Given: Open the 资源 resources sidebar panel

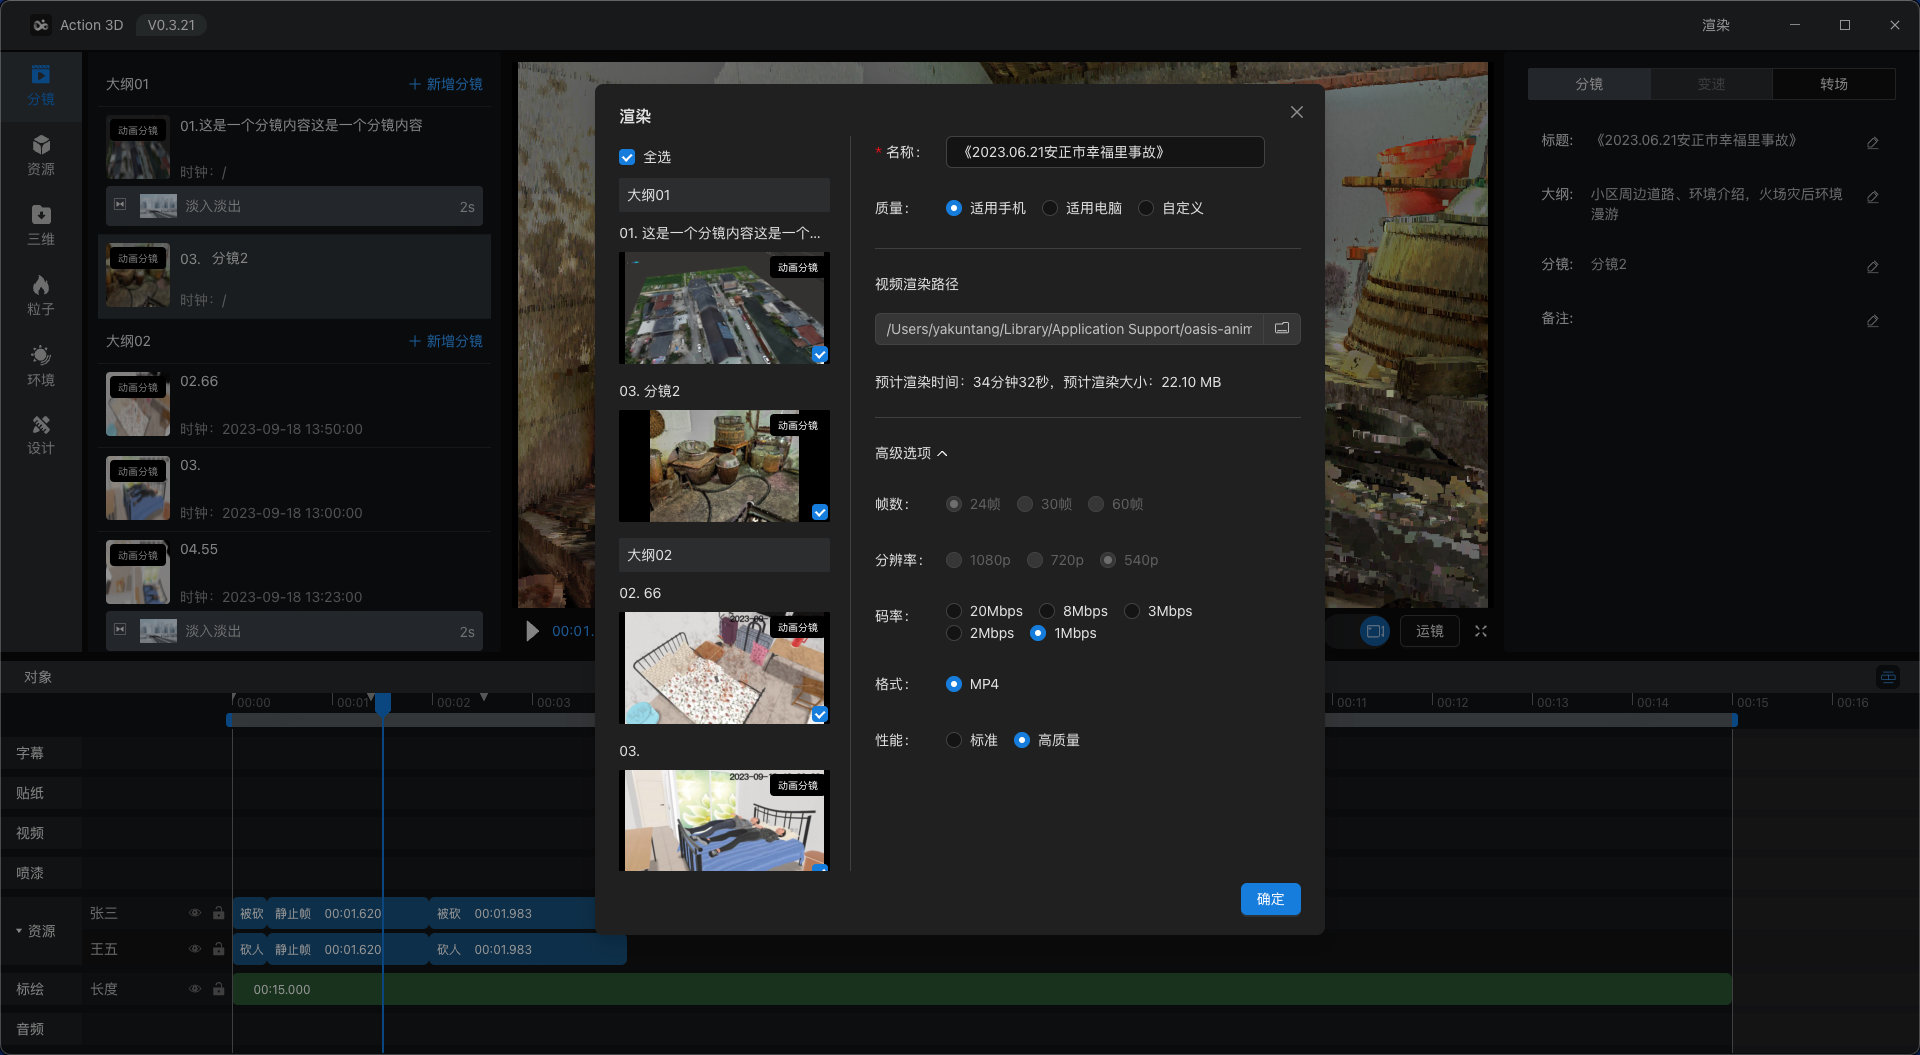Looking at the screenshot, I should click(41, 156).
